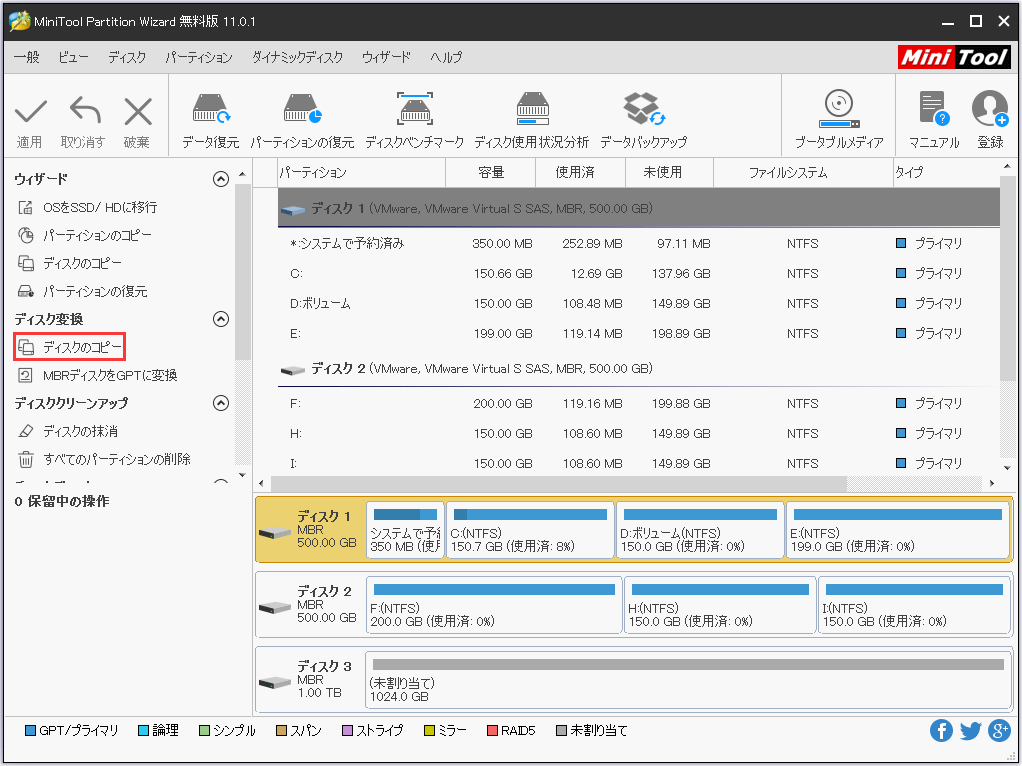Collapse the ディスク変換 section

pos(221,319)
